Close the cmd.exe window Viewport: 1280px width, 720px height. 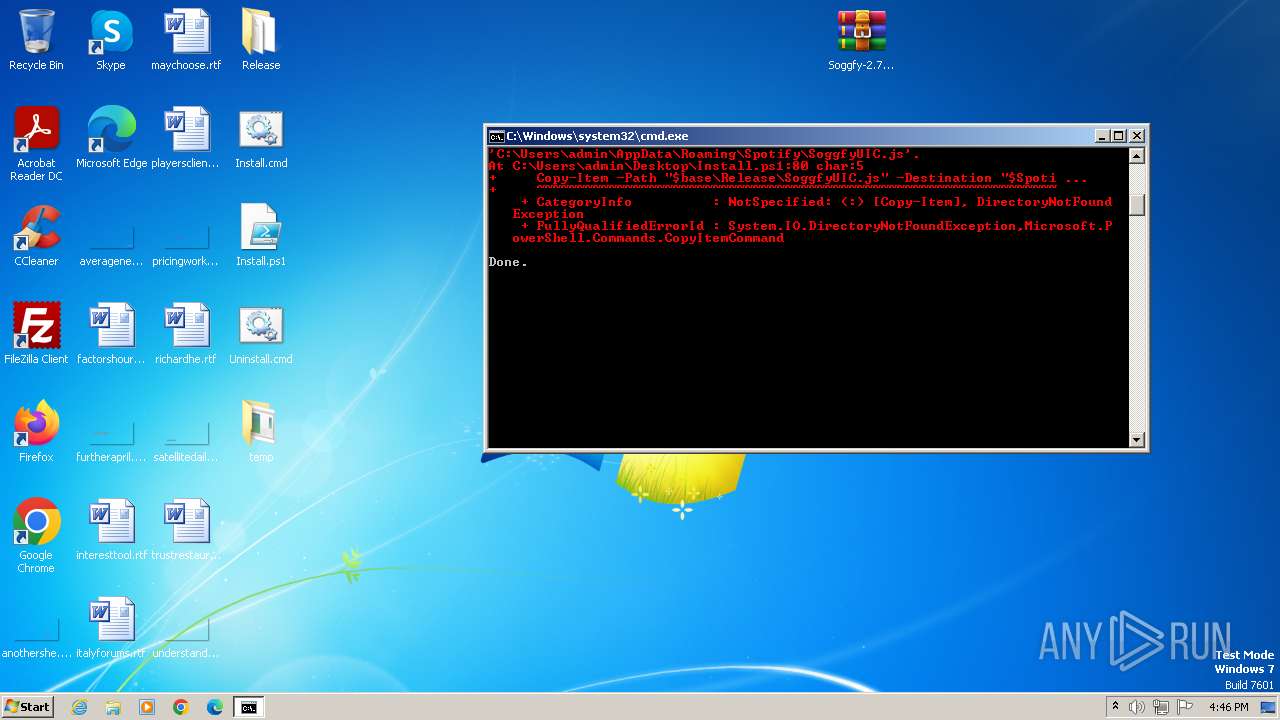click(1137, 136)
